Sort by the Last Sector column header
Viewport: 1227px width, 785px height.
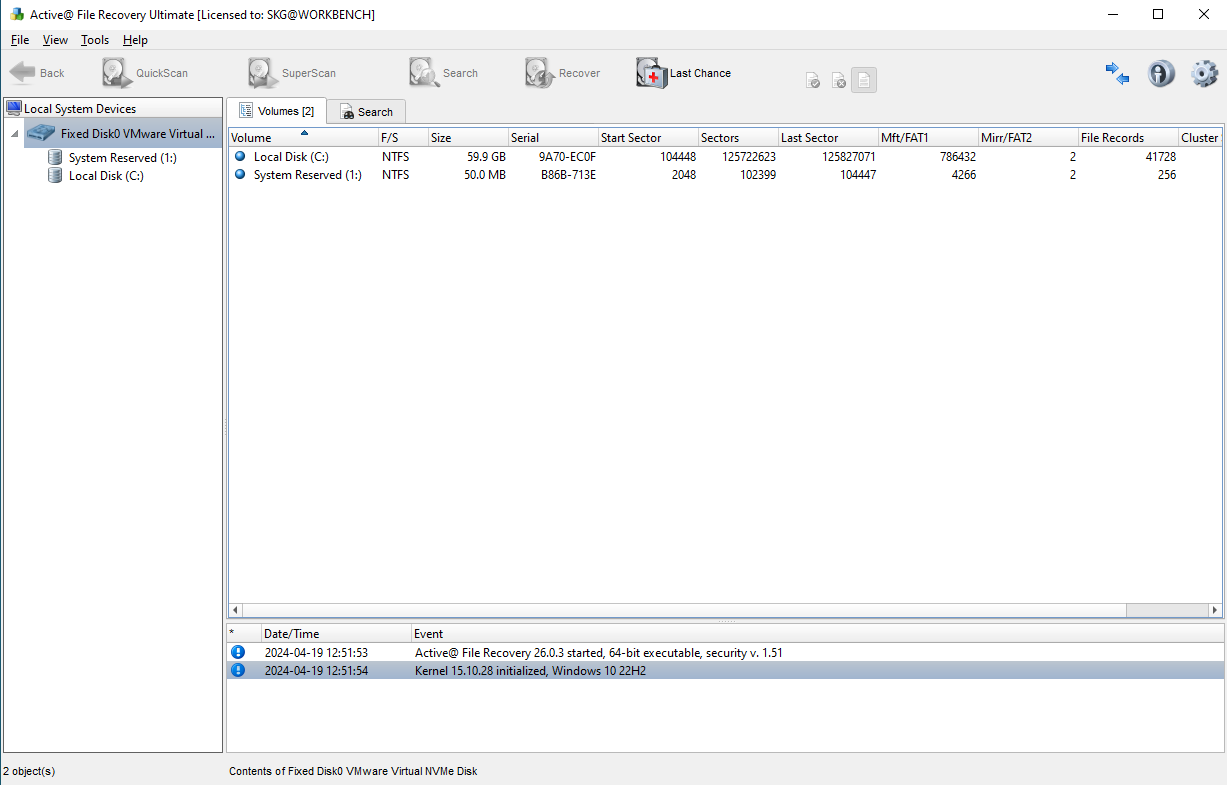click(828, 137)
